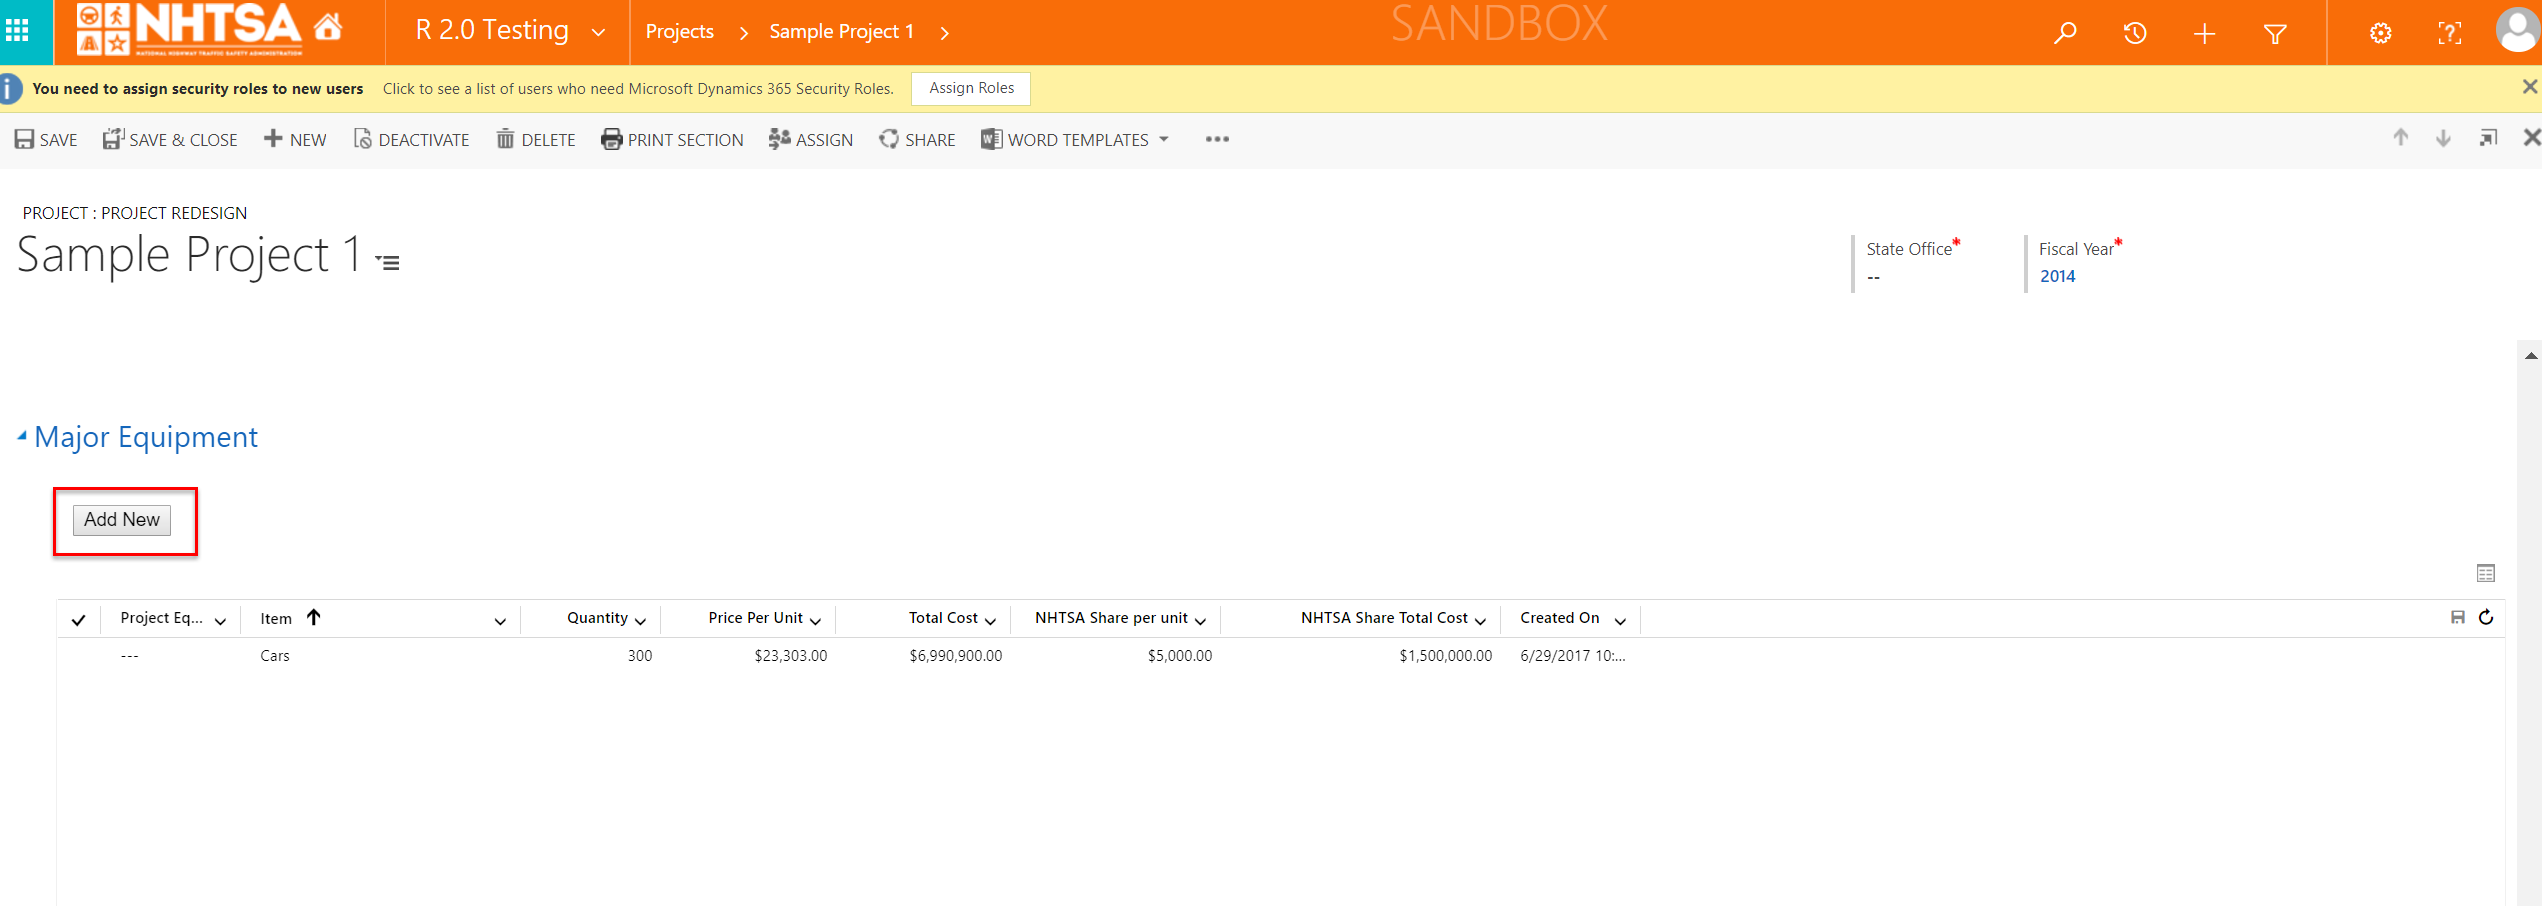Click the scrollbar up arrow
The height and width of the screenshot is (906, 2542).
point(2531,355)
